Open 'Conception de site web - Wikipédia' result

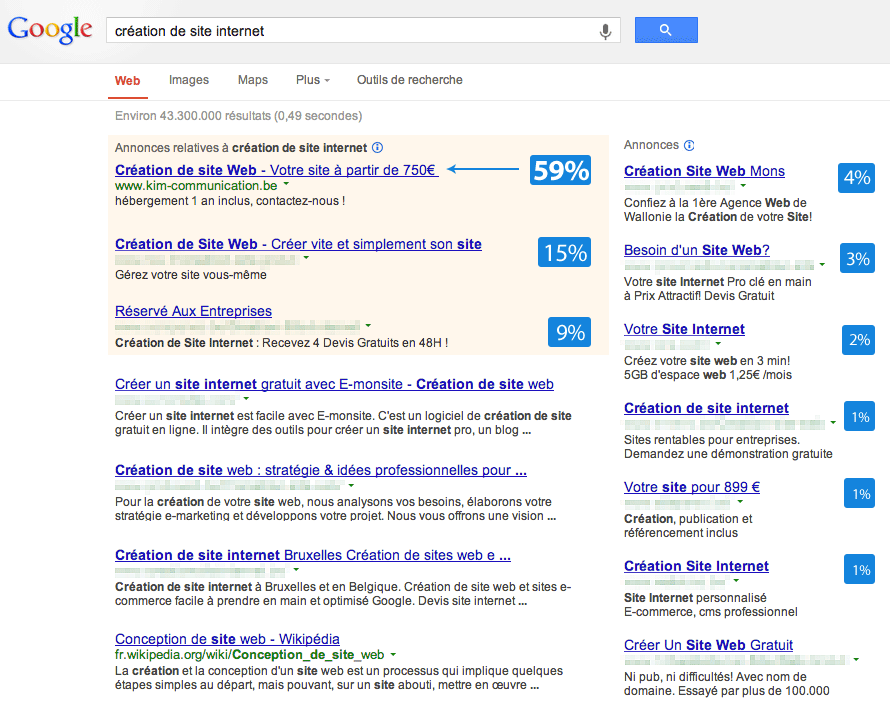pos(227,639)
